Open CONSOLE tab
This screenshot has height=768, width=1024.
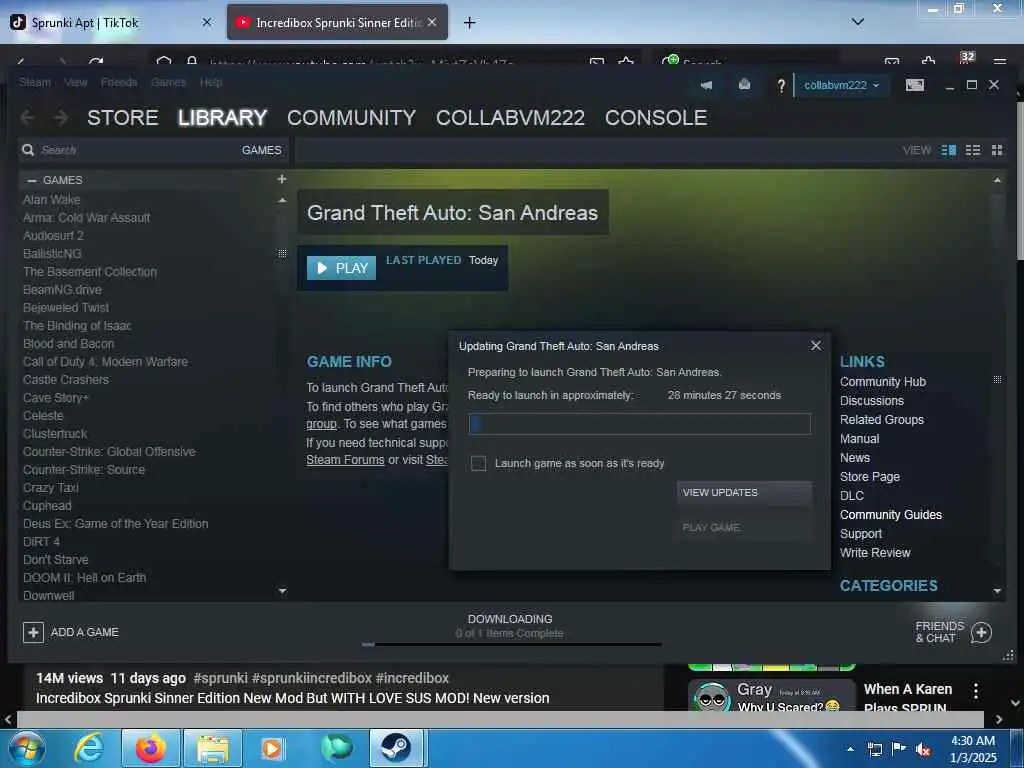click(x=656, y=118)
